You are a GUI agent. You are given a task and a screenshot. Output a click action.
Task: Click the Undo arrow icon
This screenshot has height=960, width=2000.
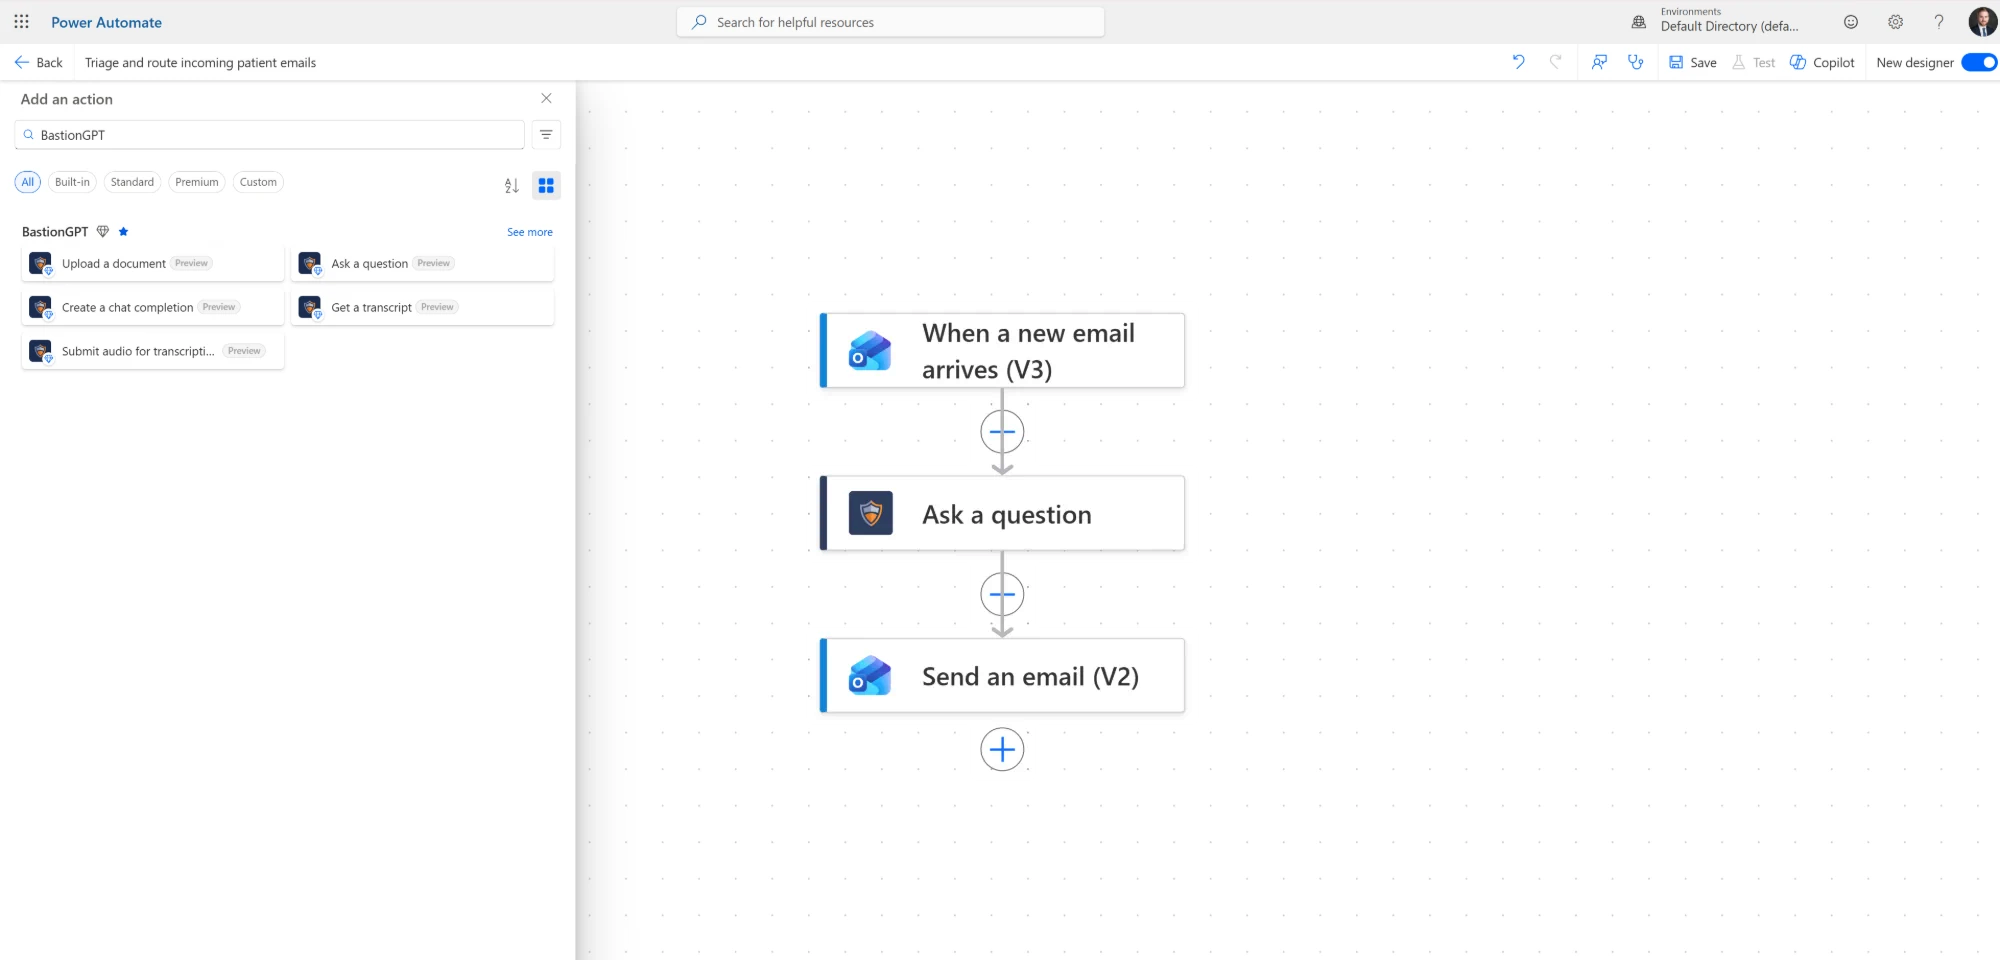[x=1518, y=62]
